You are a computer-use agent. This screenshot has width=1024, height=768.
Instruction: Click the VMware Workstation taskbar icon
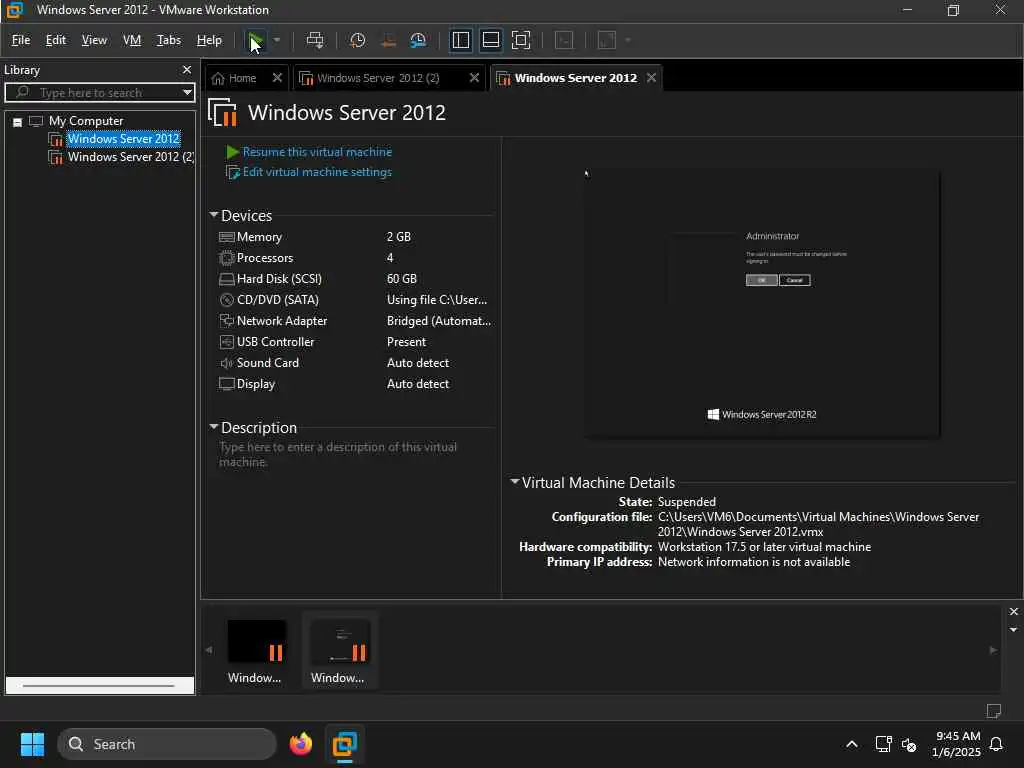pos(345,744)
